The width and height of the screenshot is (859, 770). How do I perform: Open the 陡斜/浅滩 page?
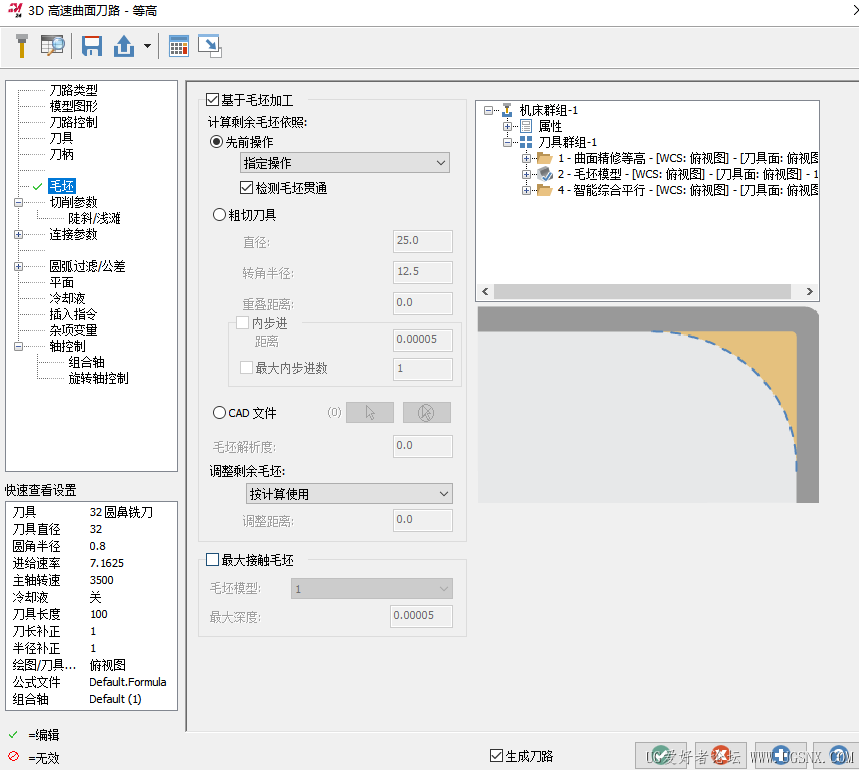click(x=94, y=218)
